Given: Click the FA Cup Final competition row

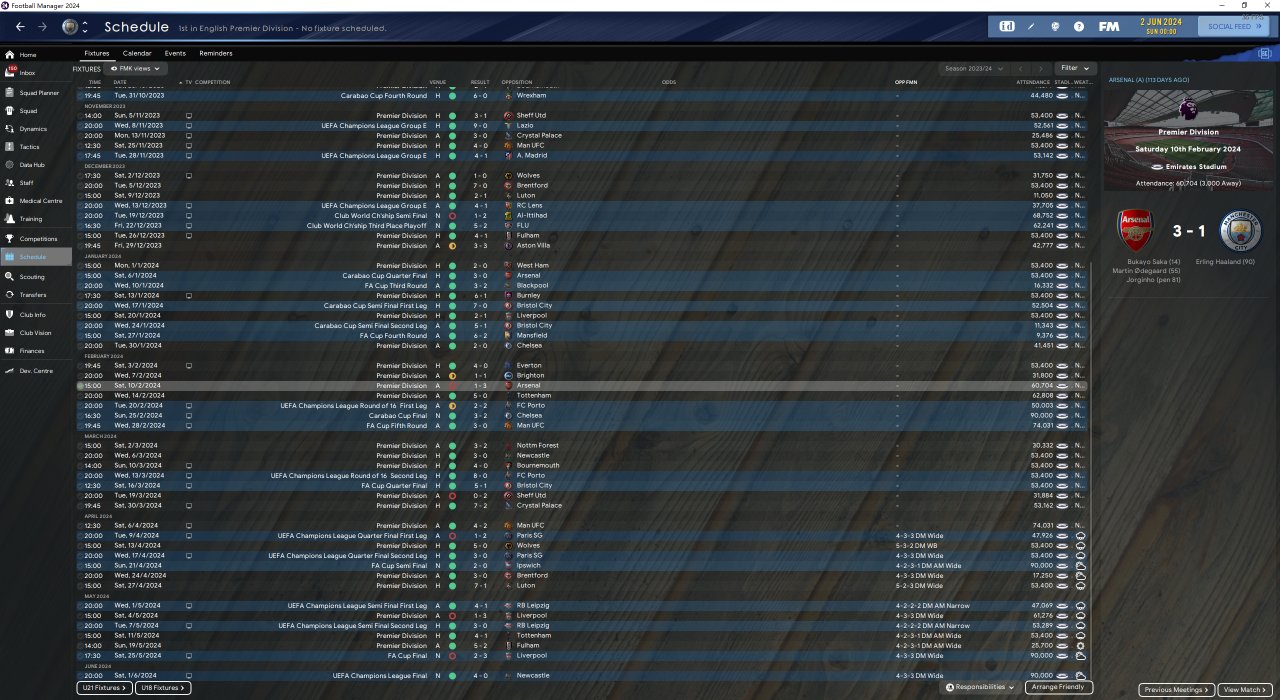Looking at the screenshot, I should tap(583, 656).
